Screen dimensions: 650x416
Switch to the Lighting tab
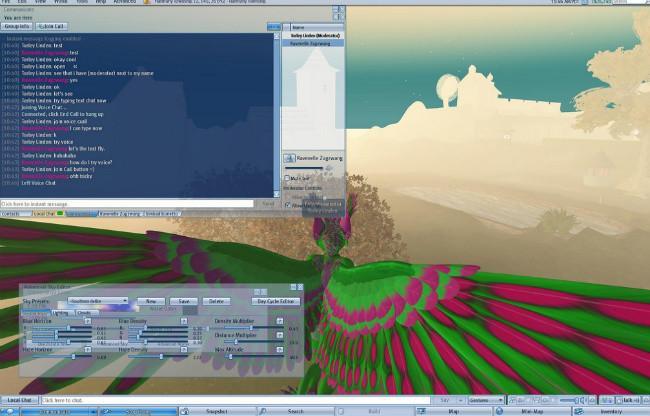(60, 312)
